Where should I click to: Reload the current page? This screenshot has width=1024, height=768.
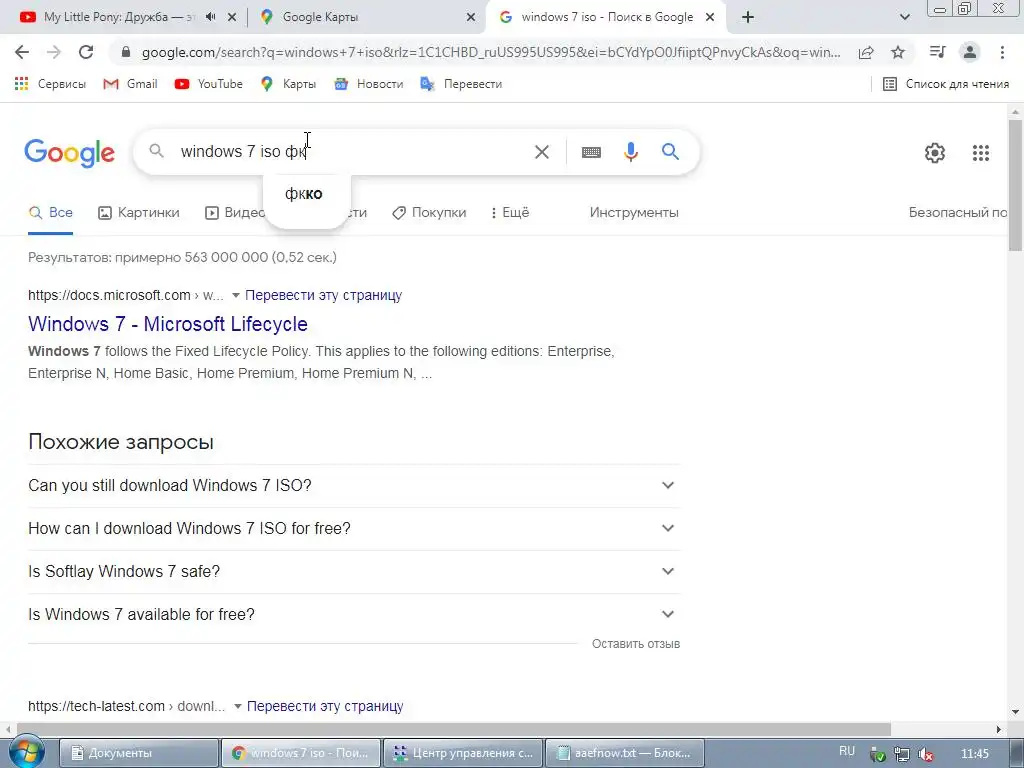pos(86,52)
